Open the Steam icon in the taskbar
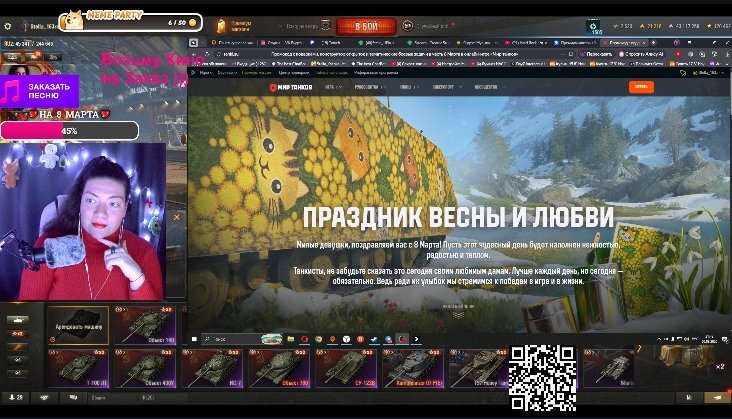732x419 pixels. (374, 339)
